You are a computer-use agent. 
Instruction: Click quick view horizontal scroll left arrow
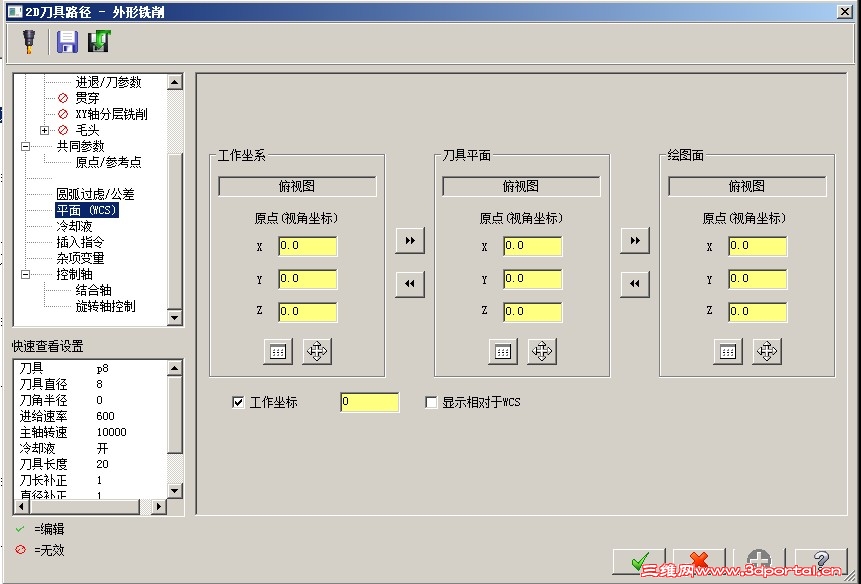pos(22,507)
